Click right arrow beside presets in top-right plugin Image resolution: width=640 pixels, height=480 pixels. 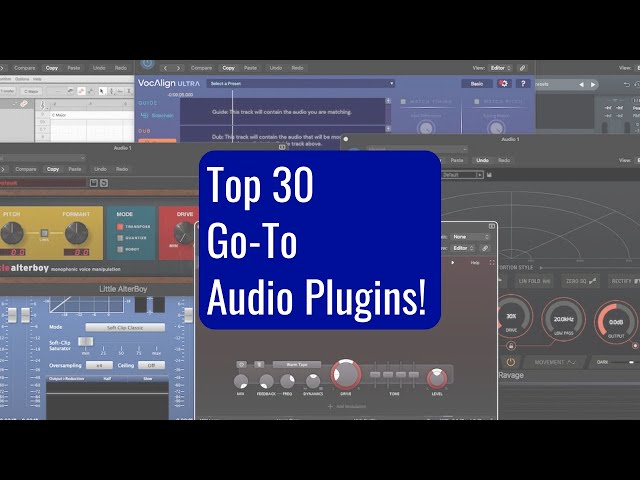coord(593,84)
